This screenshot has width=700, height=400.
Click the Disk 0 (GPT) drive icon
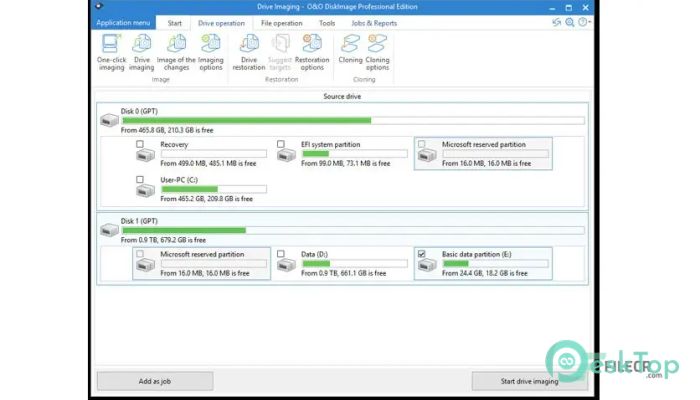click(x=109, y=120)
